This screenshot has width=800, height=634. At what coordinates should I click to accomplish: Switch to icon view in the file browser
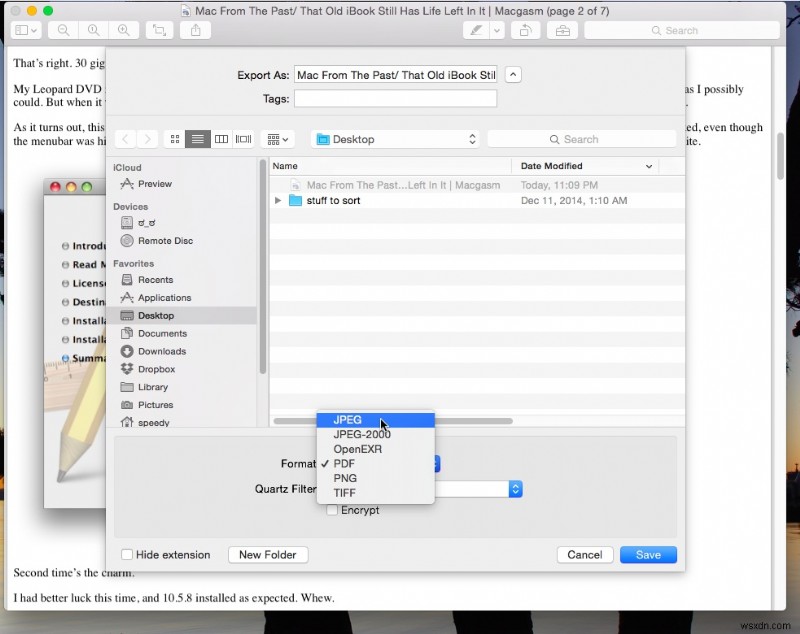click(x=176, y=139)
